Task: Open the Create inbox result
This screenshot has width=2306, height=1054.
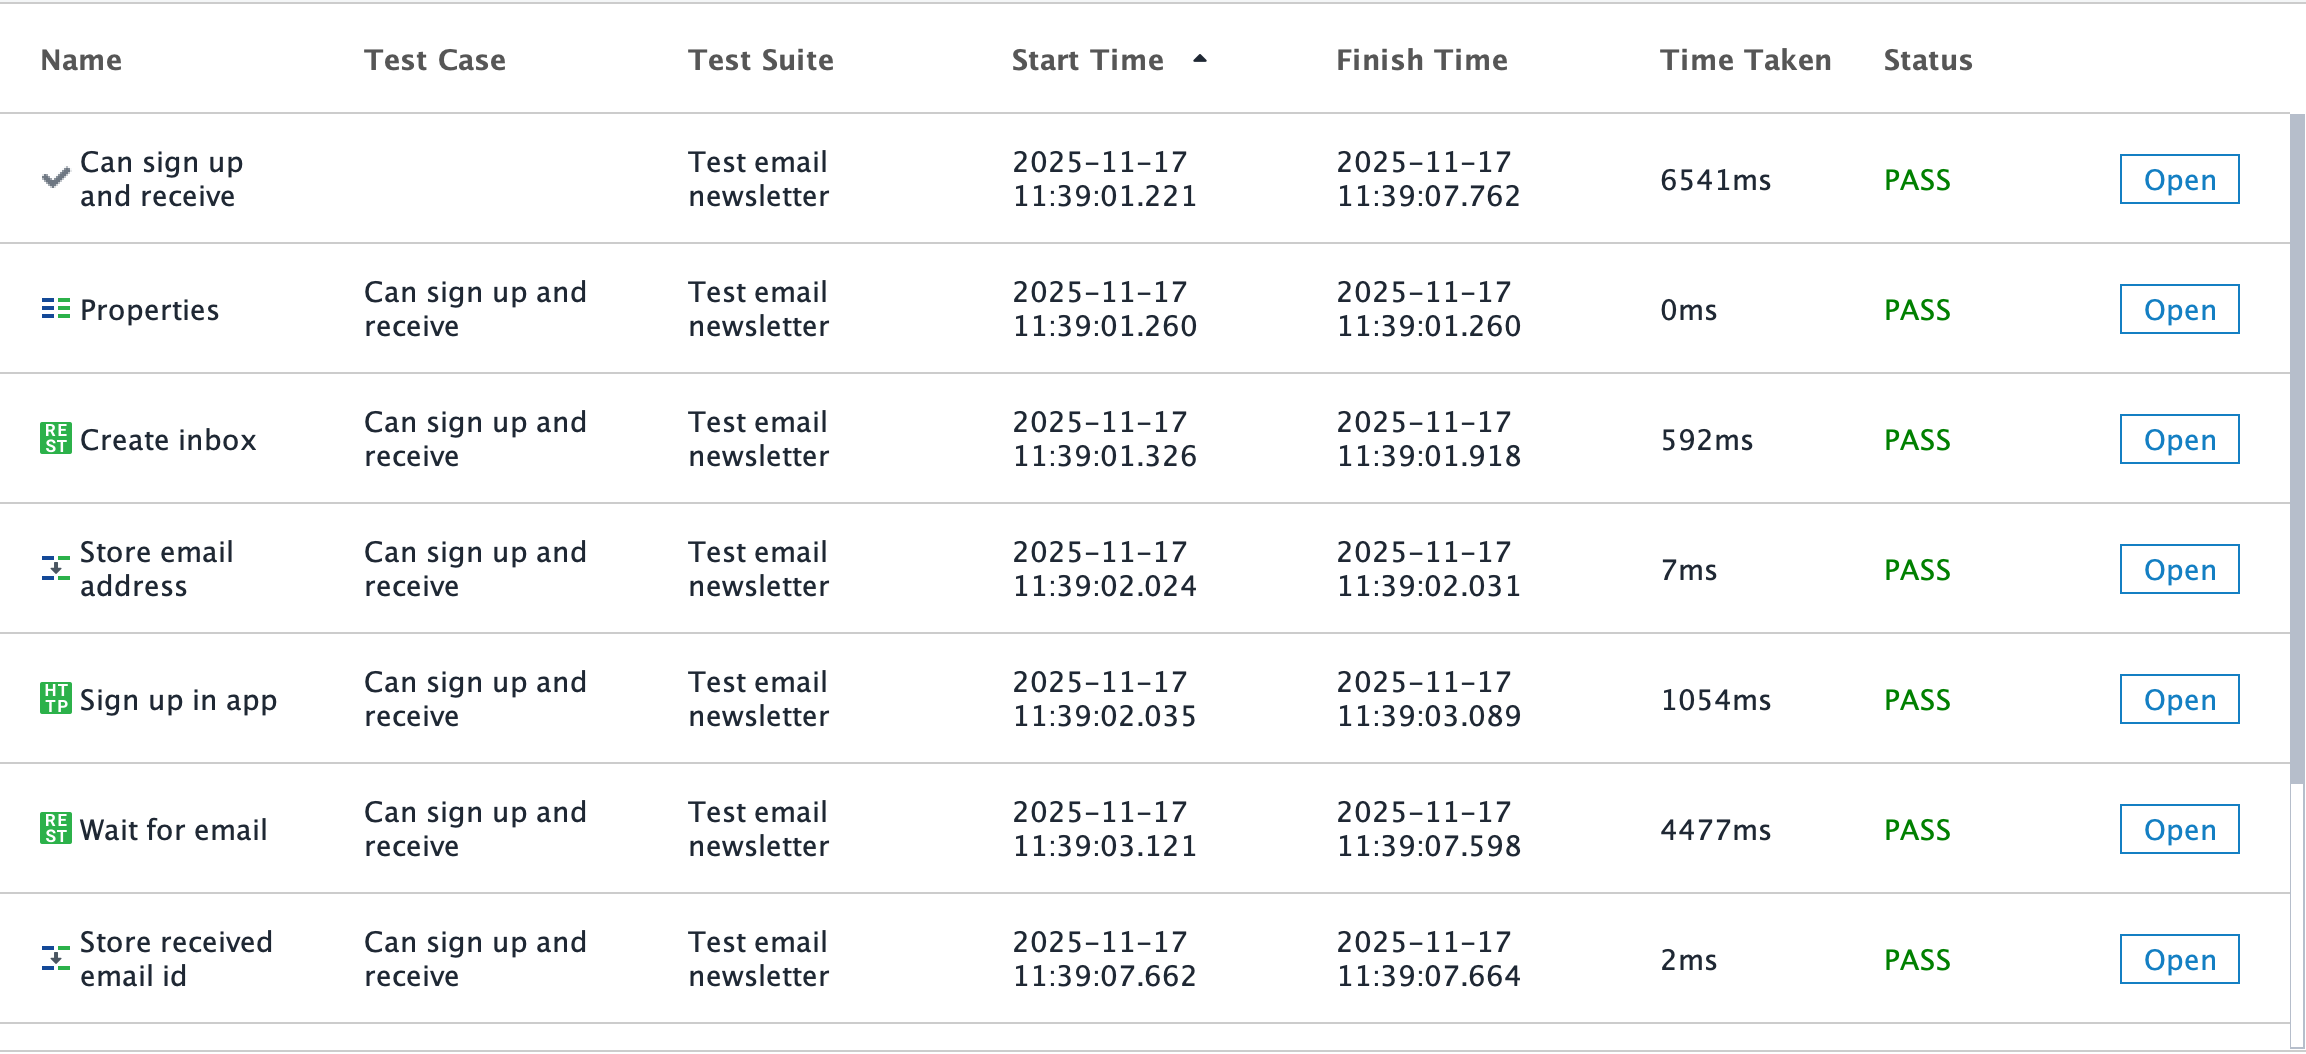Action: 2179,439
